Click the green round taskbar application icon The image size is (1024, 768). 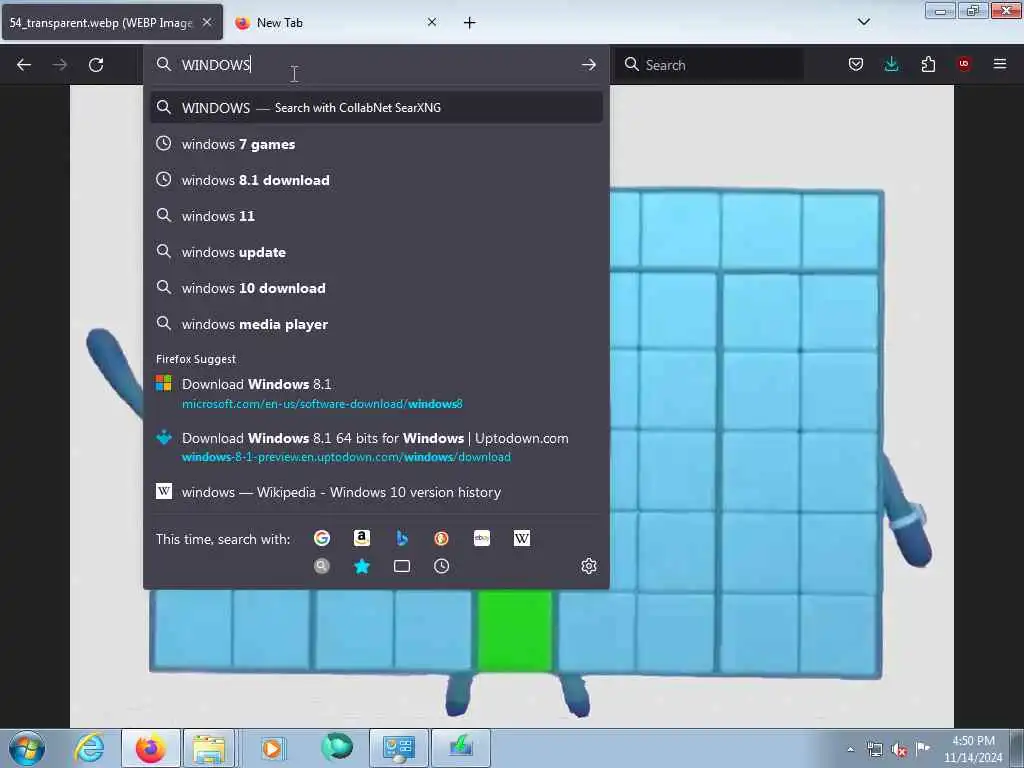click(337, 747)
